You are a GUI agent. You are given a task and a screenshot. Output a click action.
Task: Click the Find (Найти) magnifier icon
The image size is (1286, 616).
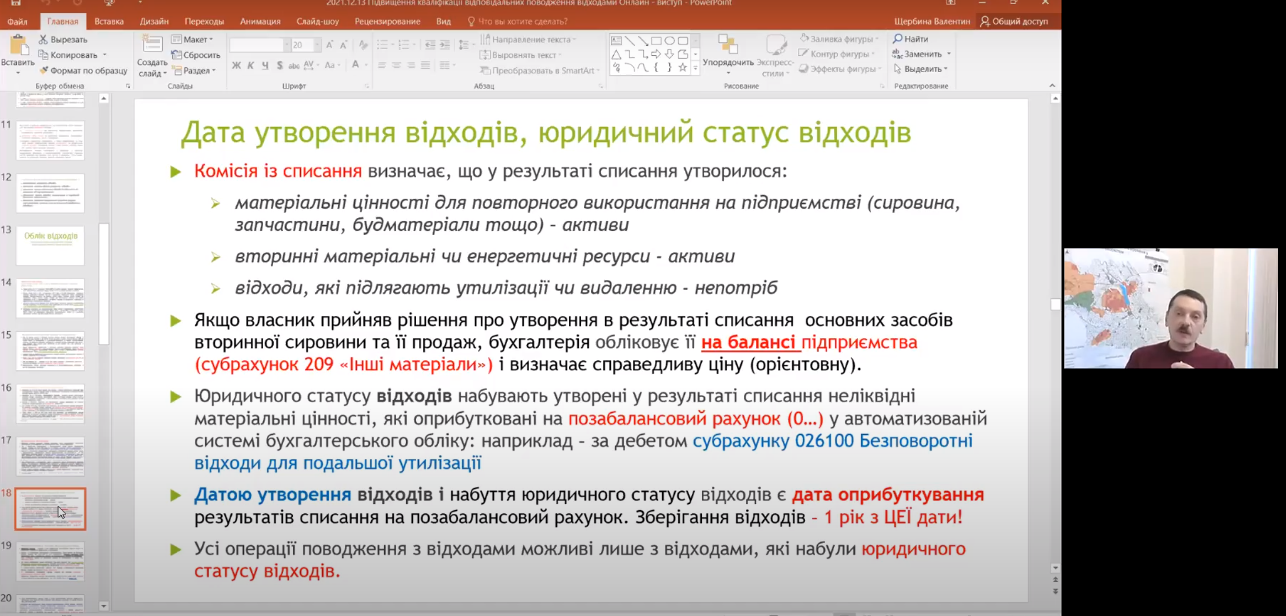point(897,39)
